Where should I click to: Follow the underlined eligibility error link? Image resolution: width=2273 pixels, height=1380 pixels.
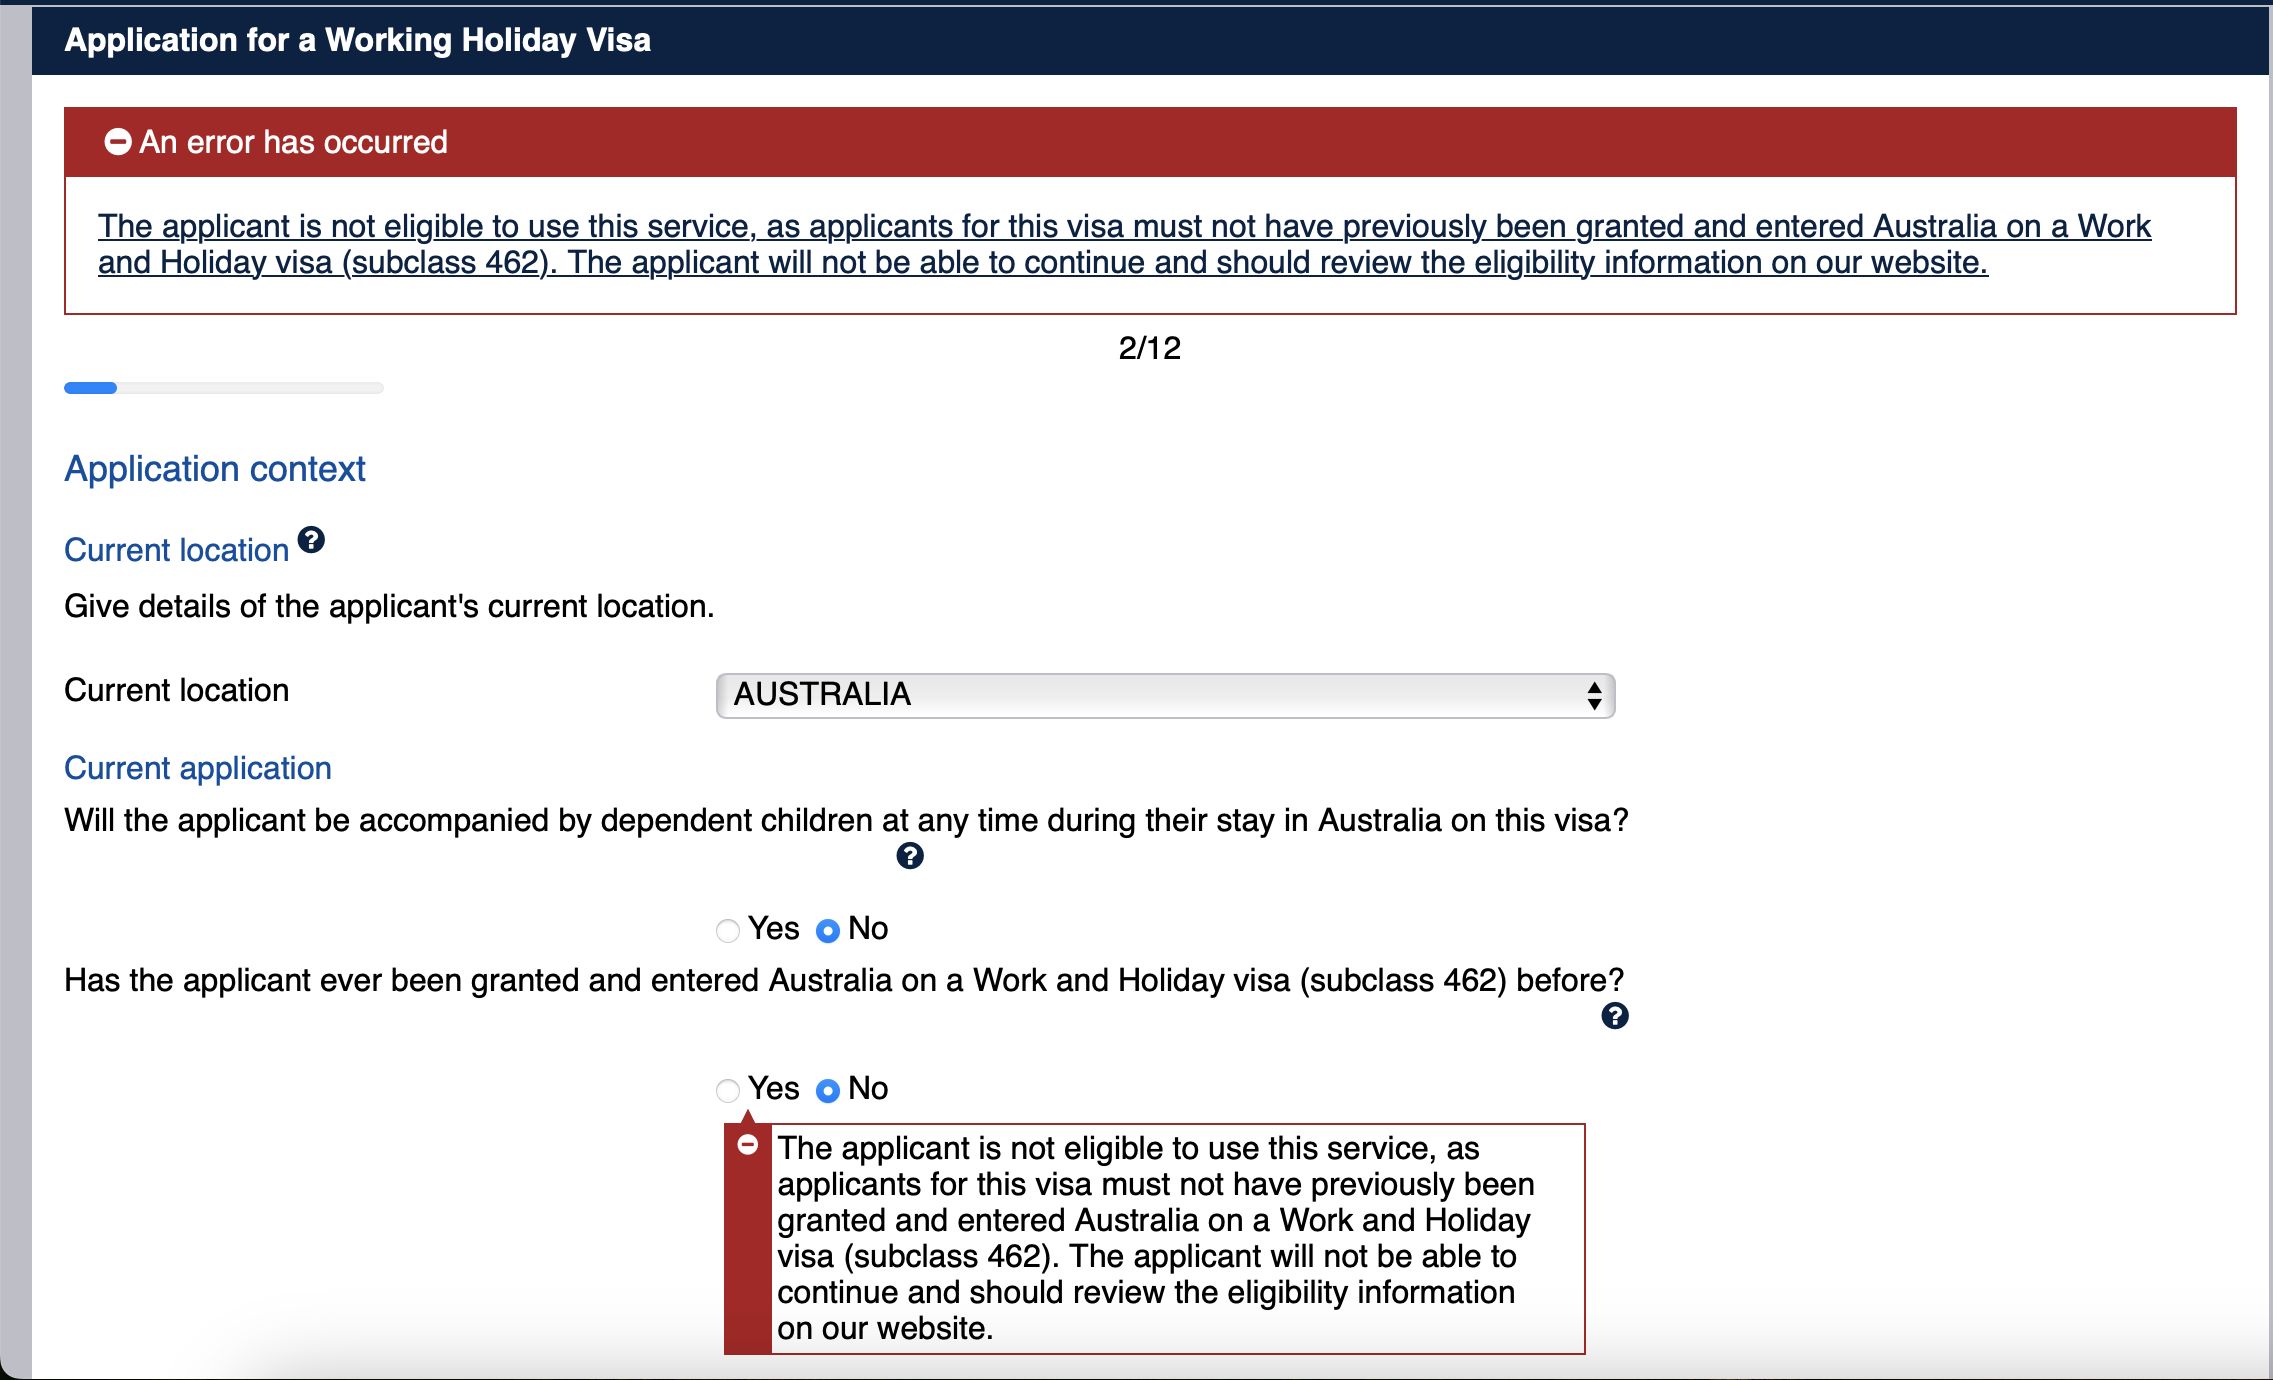tap(1124, 244)
